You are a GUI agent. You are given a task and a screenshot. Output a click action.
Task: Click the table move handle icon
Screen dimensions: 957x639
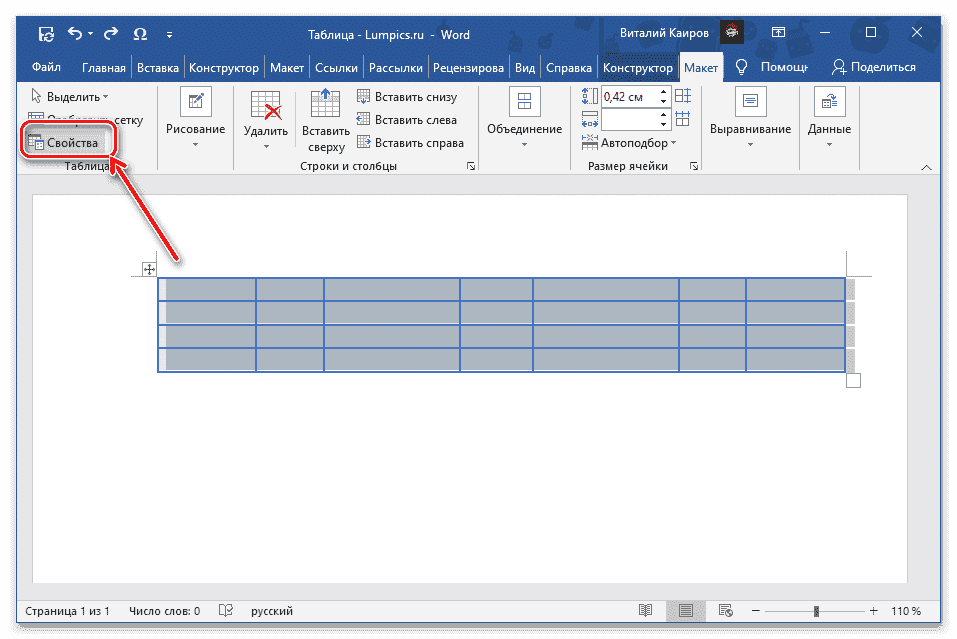pos(149,269)
